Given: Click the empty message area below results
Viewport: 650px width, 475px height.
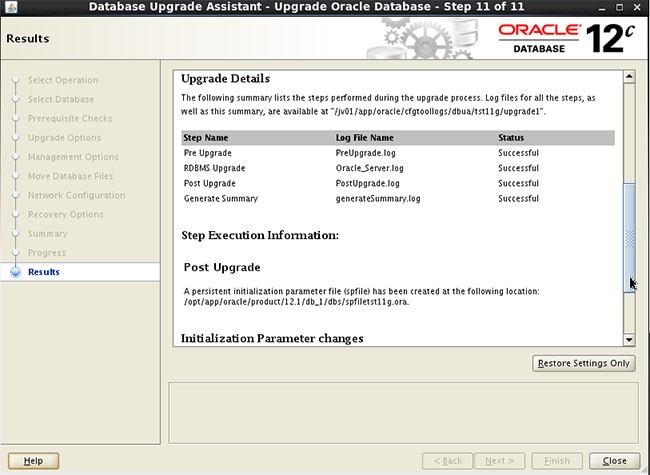Looking at the screenshot, I should (403, 413).
